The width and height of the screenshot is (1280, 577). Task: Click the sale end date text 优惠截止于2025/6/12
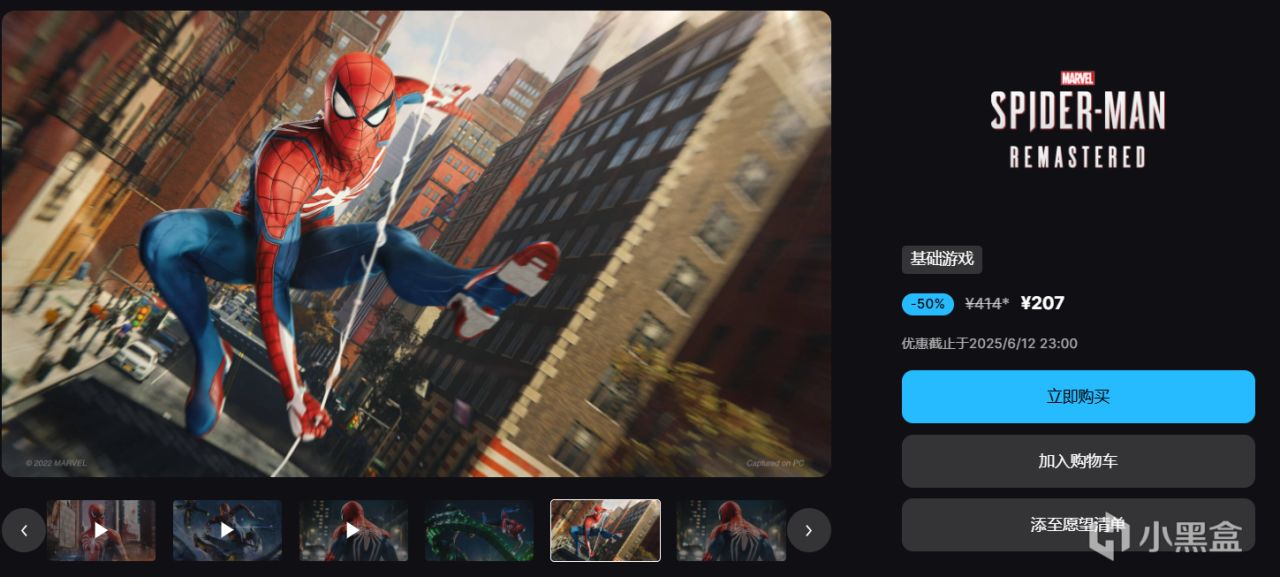click(x=990, y=343)
